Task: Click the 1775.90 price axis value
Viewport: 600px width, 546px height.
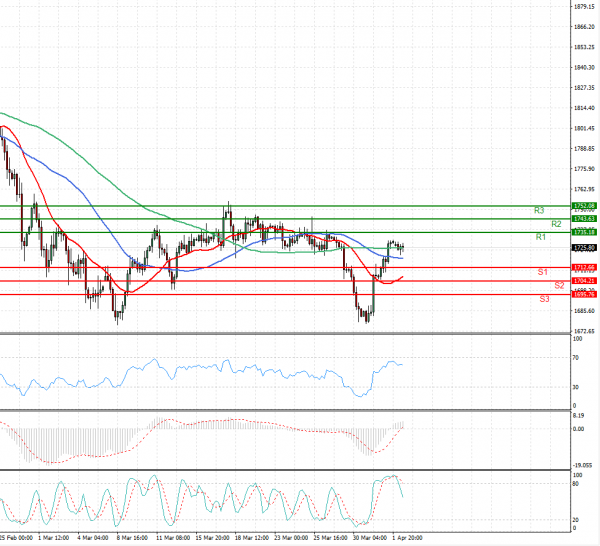Action: 584,169
